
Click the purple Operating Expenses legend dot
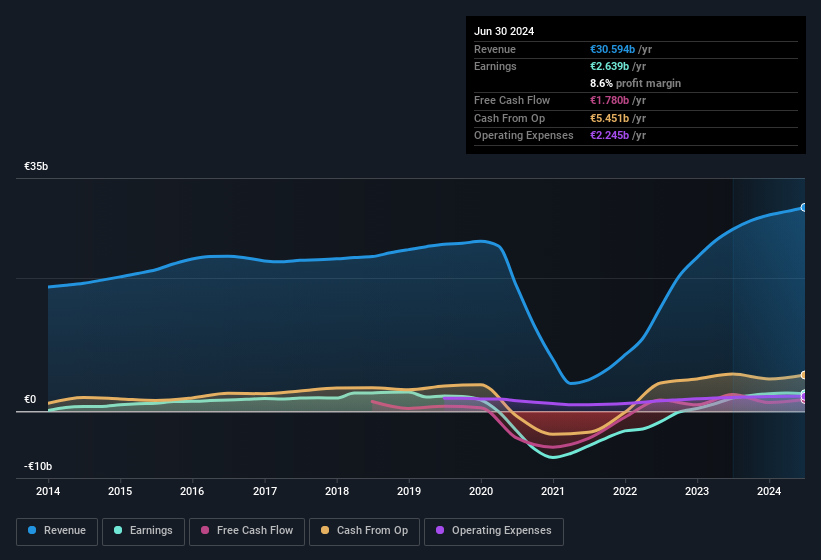point(441,531)
